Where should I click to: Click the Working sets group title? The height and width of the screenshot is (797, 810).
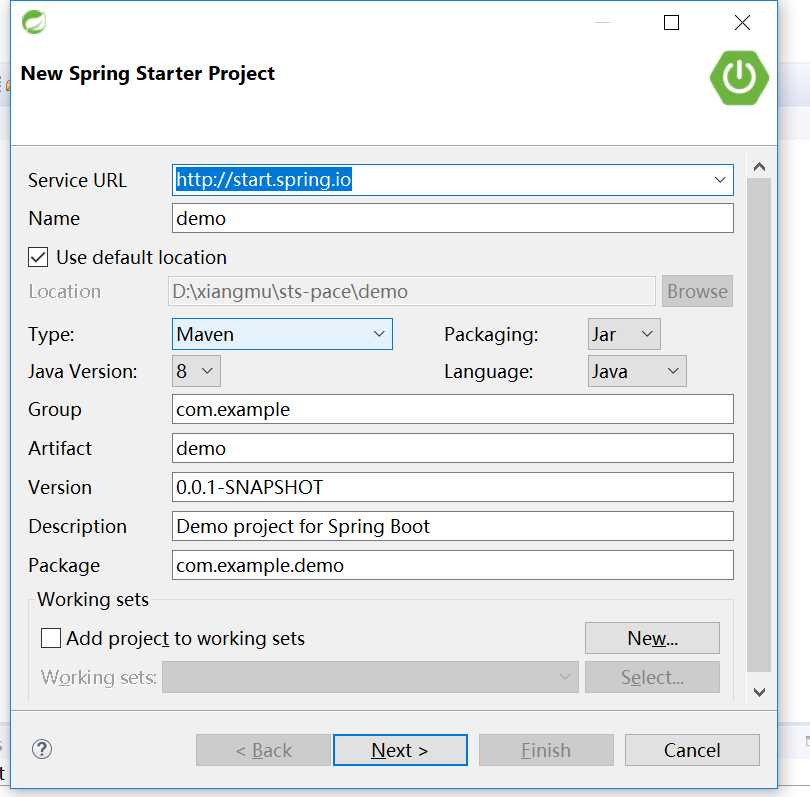93,599
